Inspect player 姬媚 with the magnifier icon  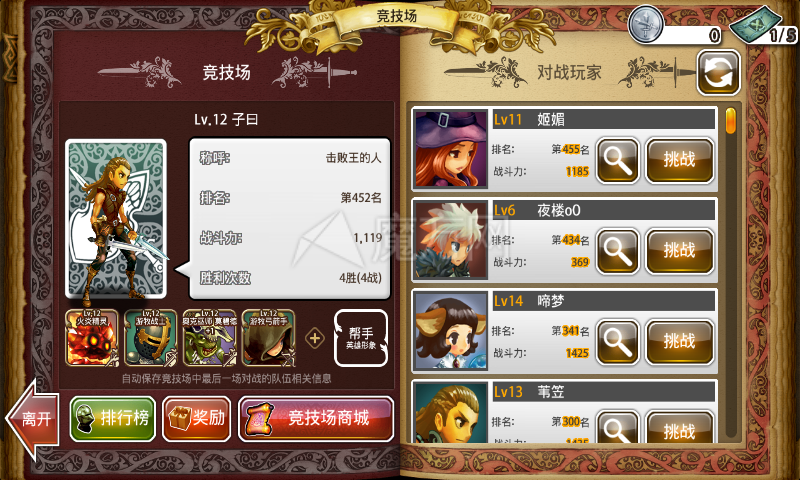pyautogui.click(x=617, y=160)
